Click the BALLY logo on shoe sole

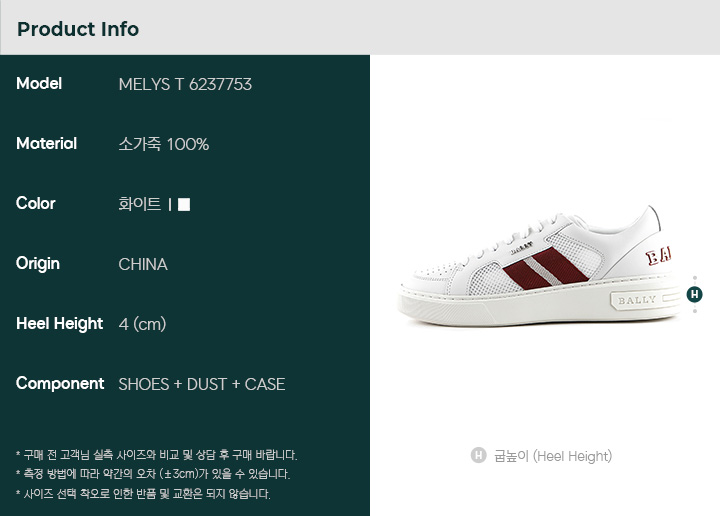coord(636,301)
